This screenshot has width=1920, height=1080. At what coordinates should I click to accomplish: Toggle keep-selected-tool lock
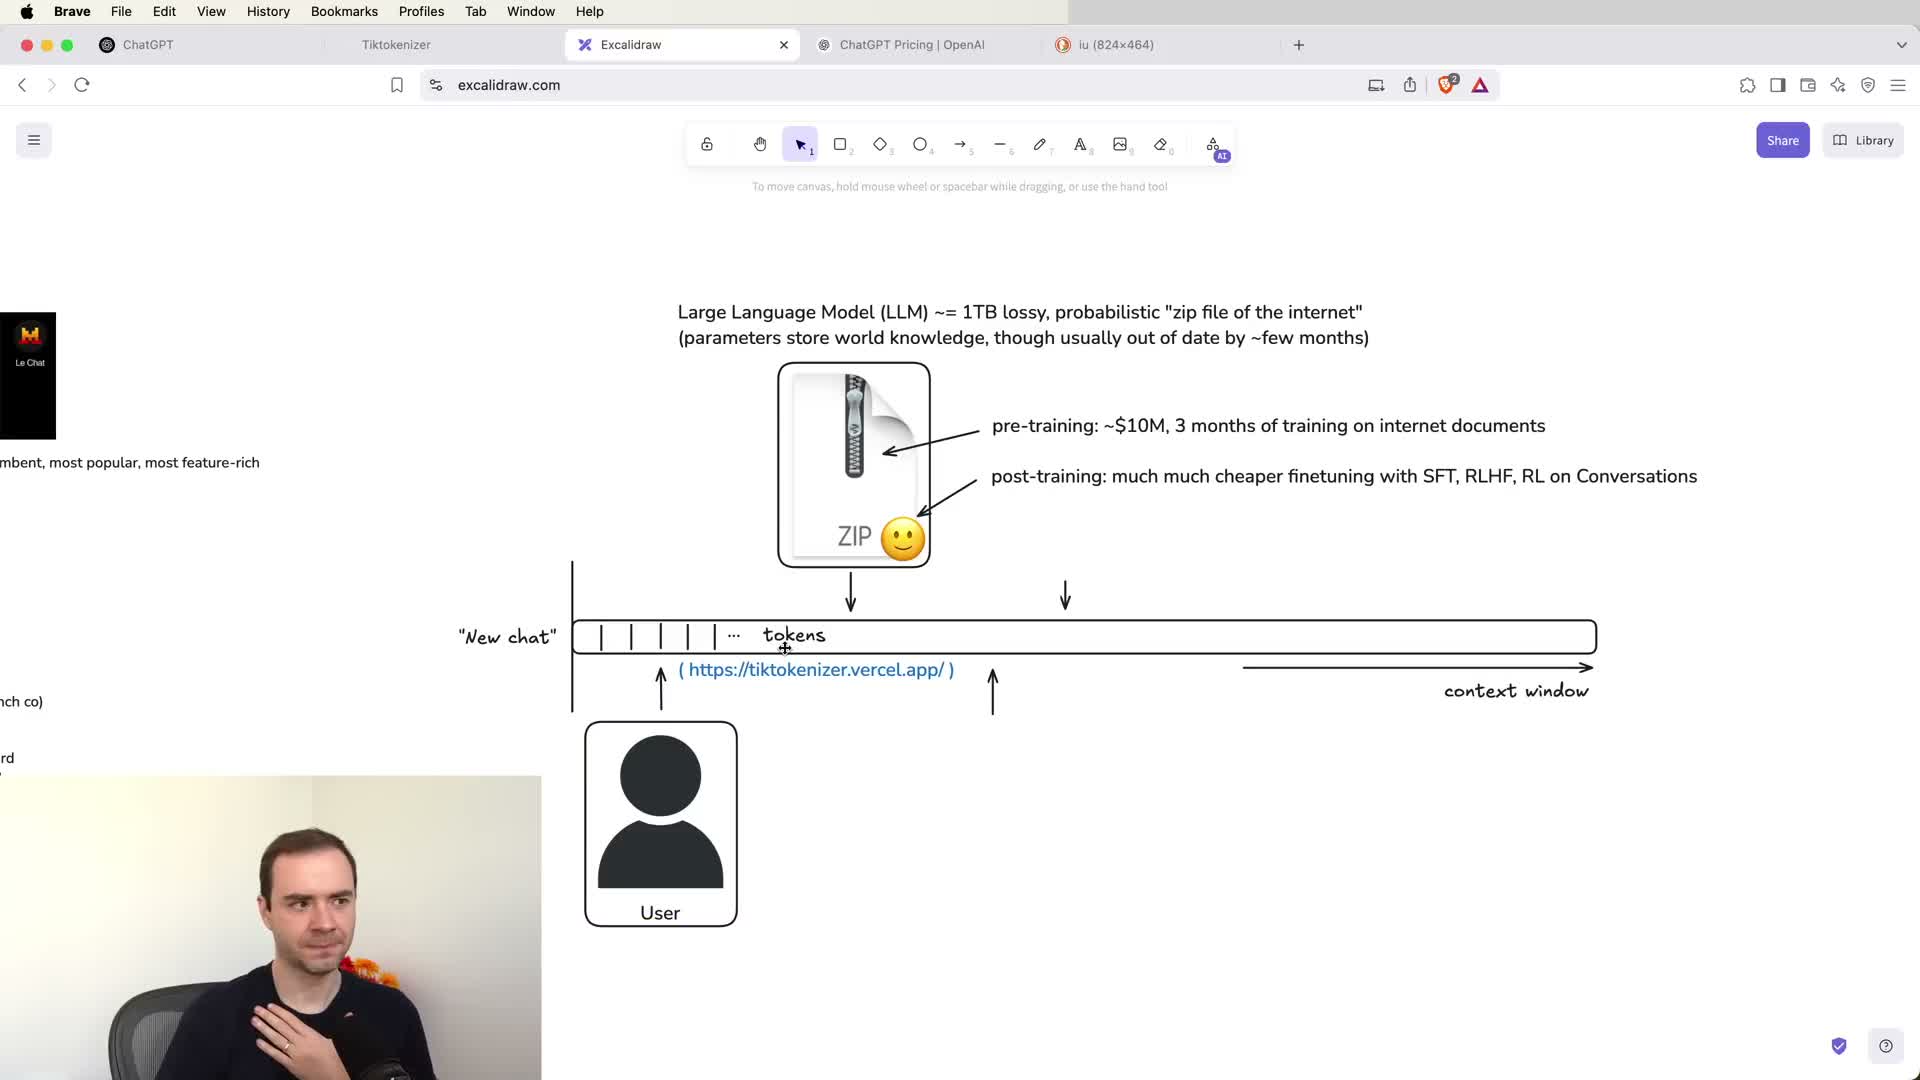(x=707, y=144)
